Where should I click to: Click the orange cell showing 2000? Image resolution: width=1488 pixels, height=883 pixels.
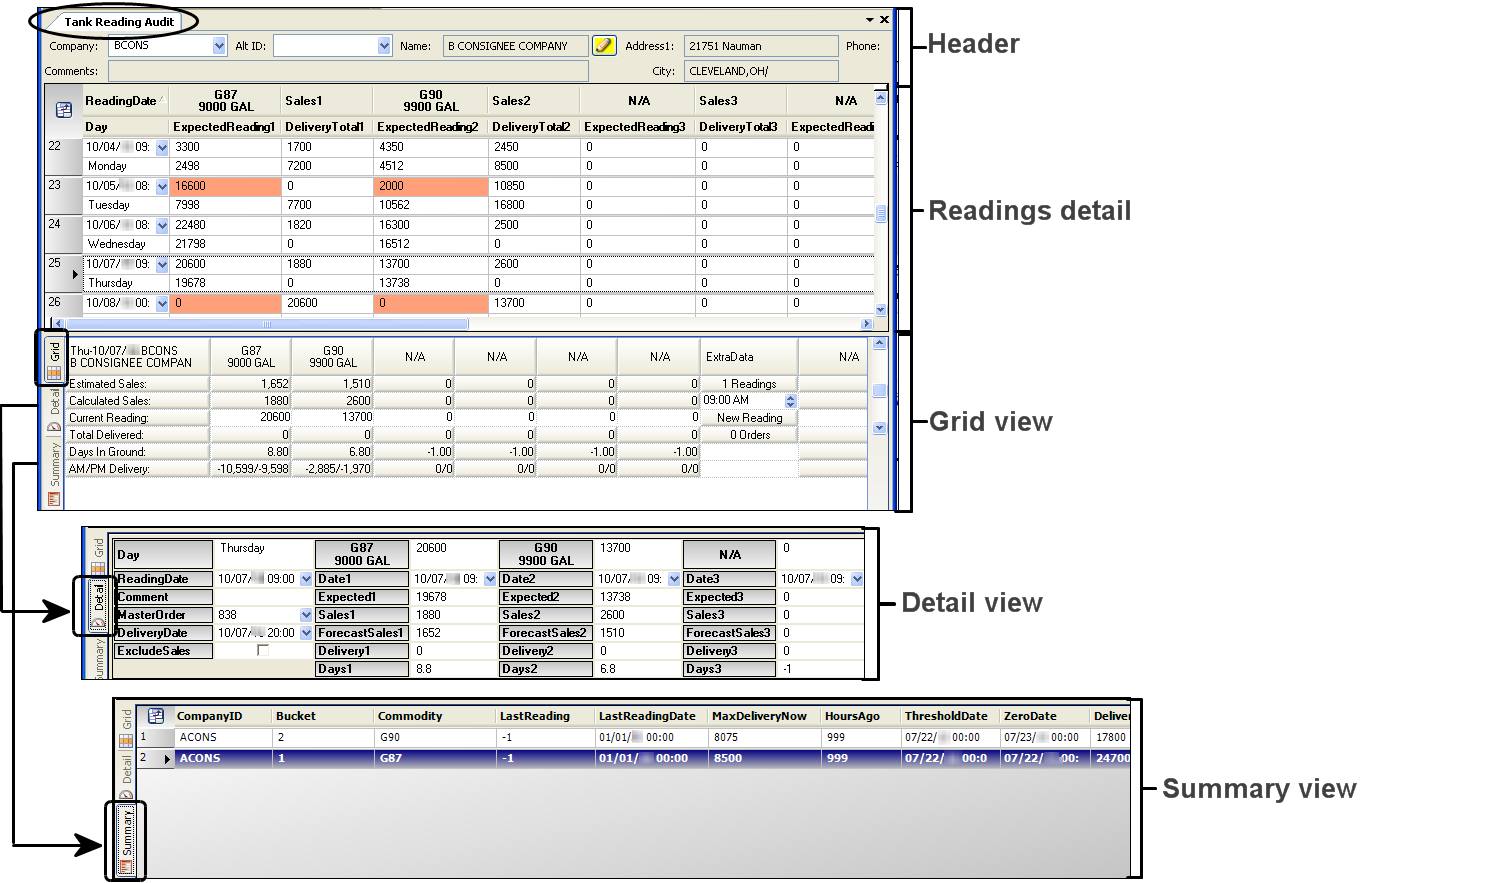tap(430, 186)
